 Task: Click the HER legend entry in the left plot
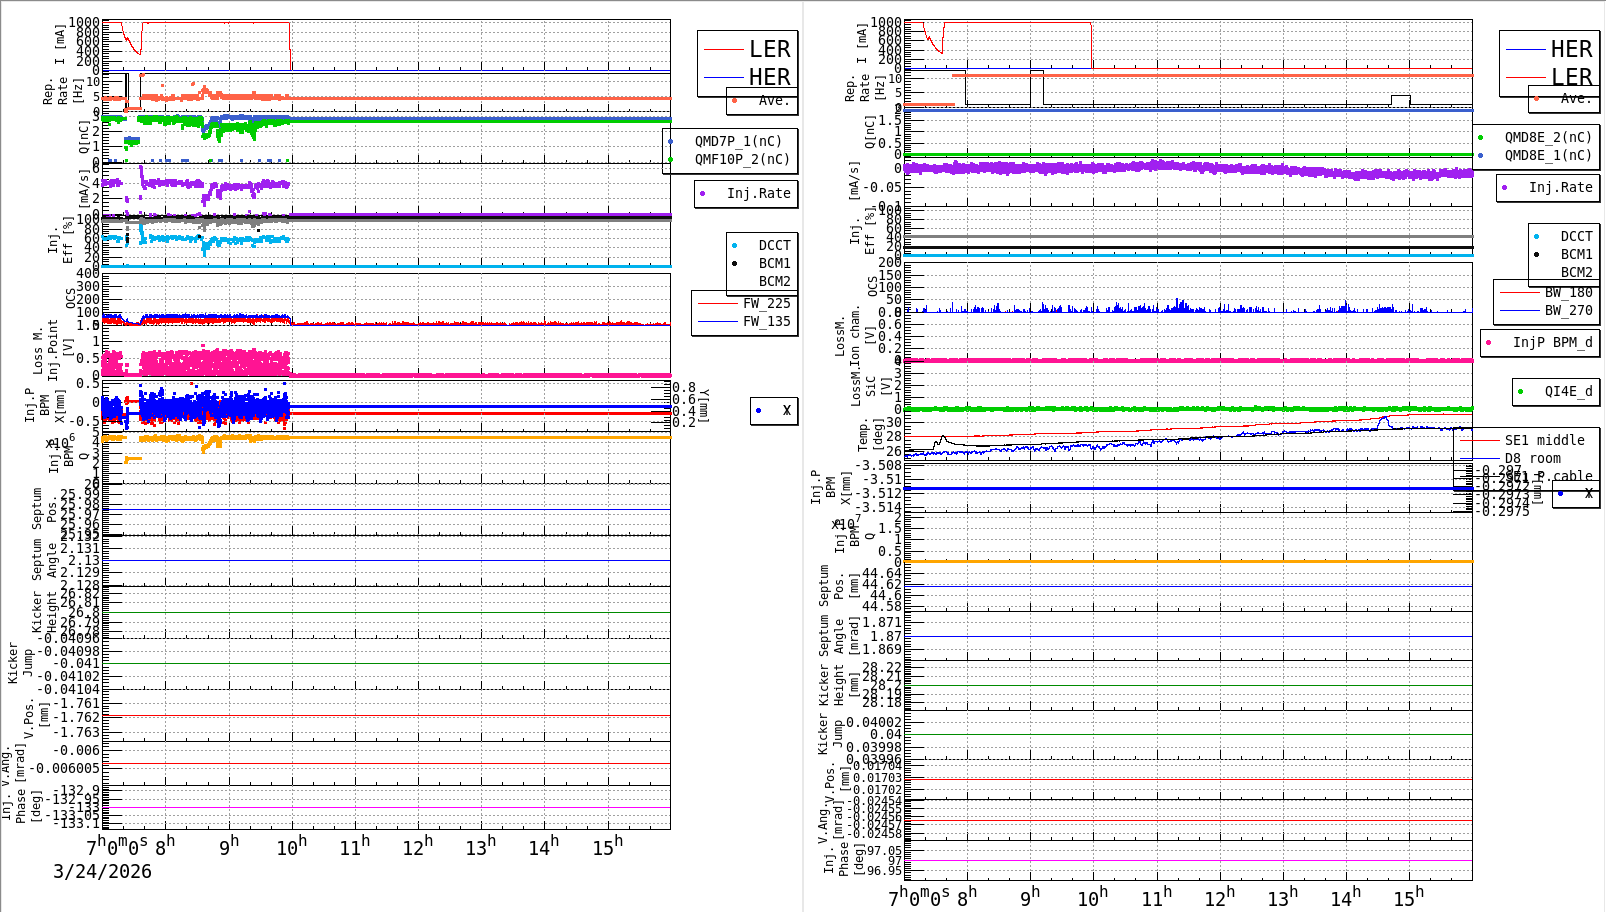tap(769, 77)
